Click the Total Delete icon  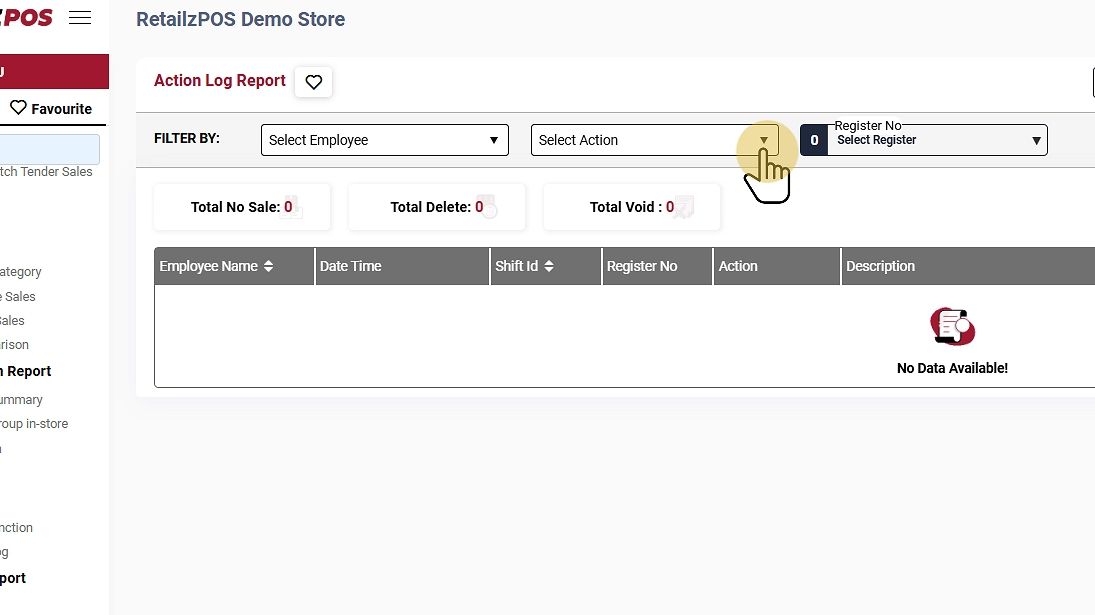point(487,207)
